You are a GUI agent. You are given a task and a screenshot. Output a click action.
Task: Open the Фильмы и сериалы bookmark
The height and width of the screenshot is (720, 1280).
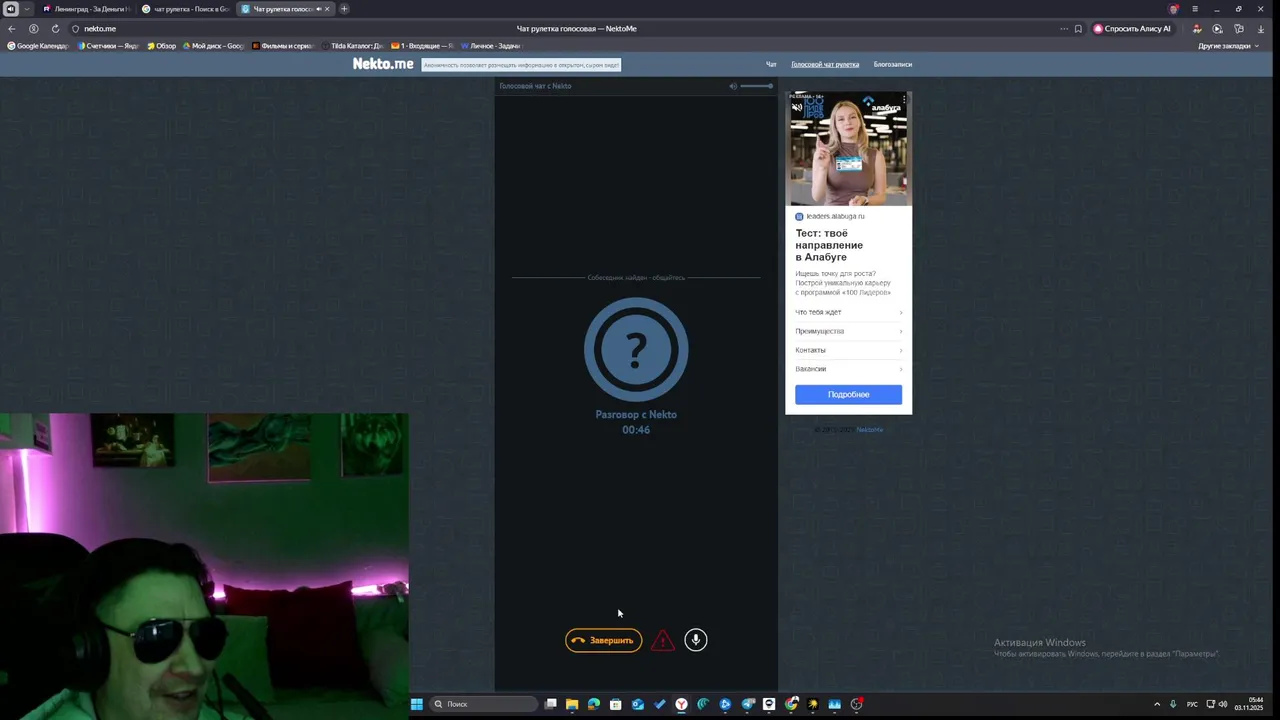pyautogui.click(x=284, y=46)
